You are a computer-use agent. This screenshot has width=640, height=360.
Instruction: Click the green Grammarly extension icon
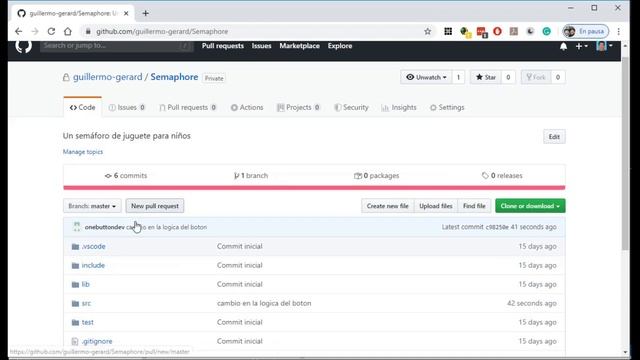(547, 31)
